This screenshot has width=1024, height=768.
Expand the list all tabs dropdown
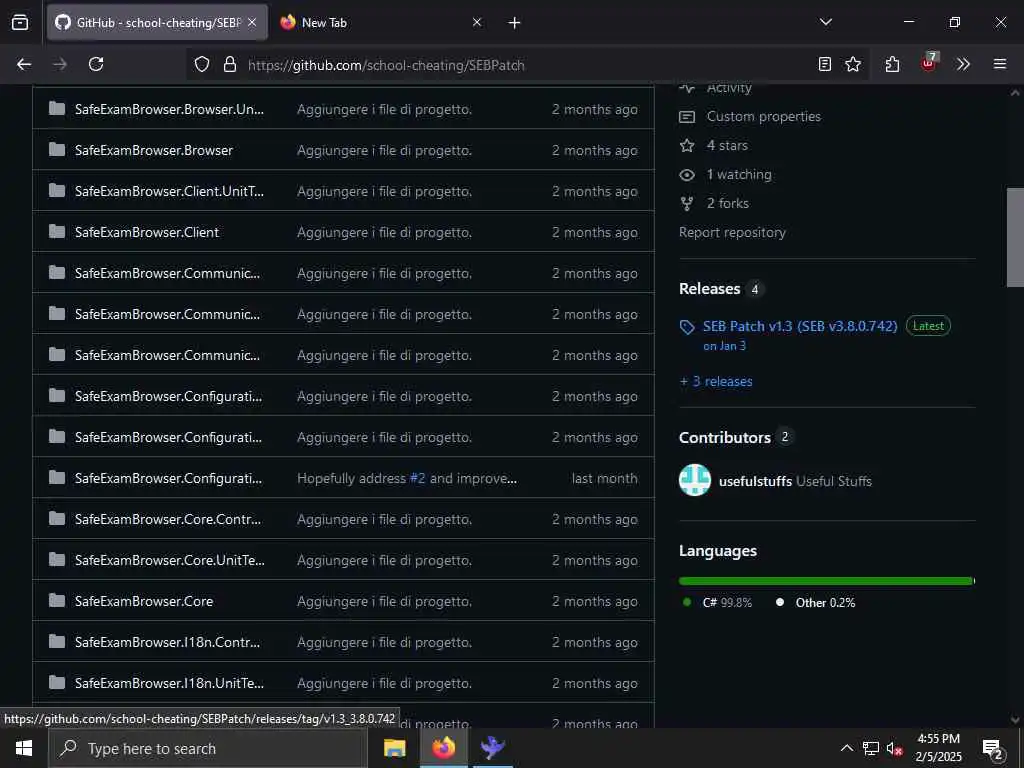tap(825, 23)
